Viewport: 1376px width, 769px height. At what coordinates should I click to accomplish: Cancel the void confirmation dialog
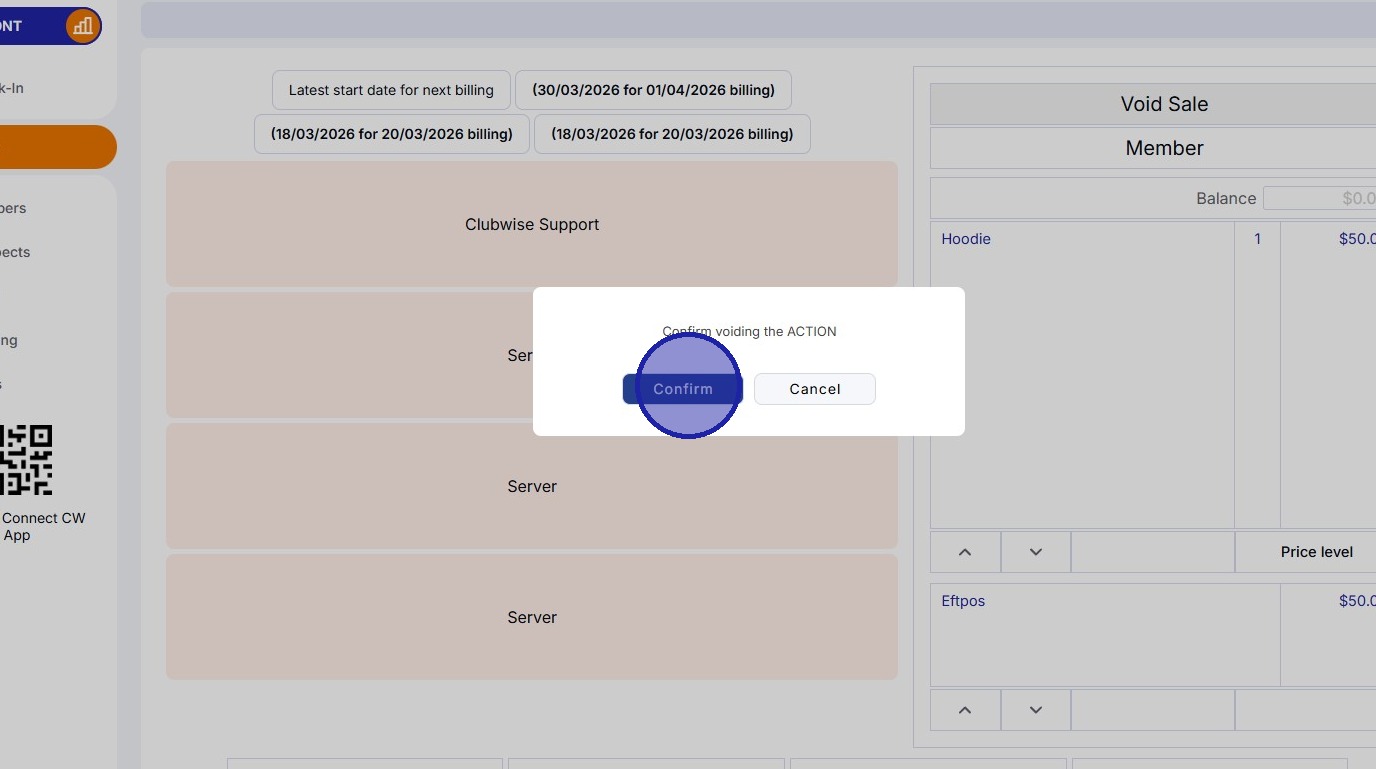coord(815,389)
